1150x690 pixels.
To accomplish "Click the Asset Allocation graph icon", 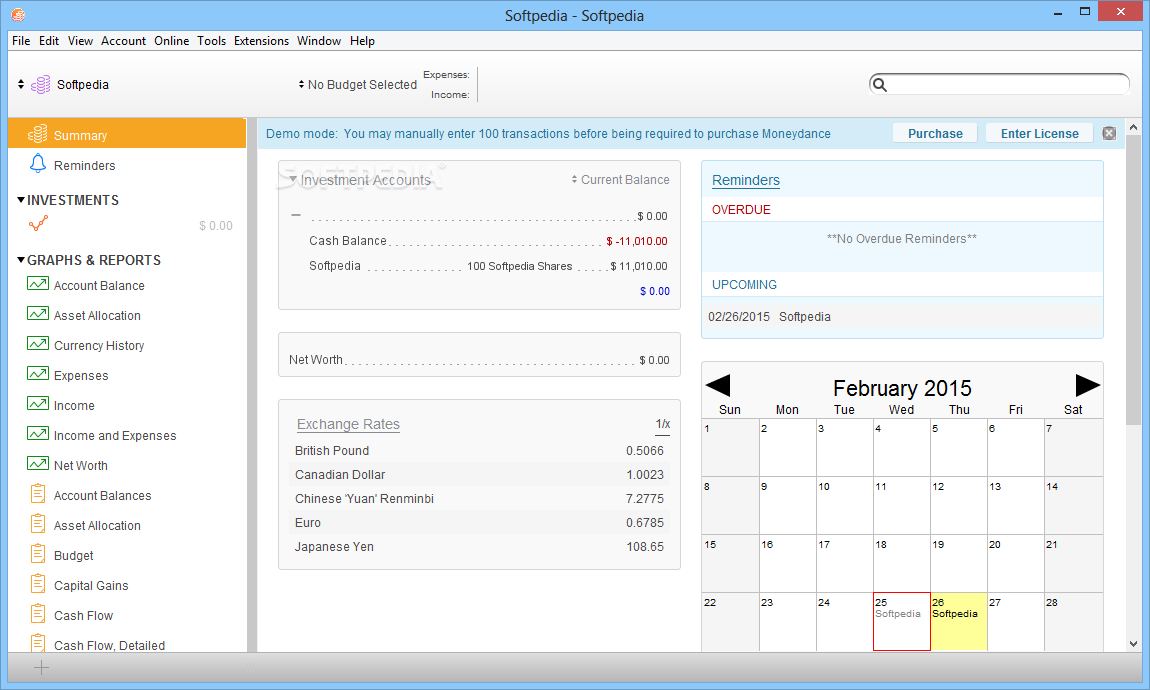I will click(x=37, y=314).
